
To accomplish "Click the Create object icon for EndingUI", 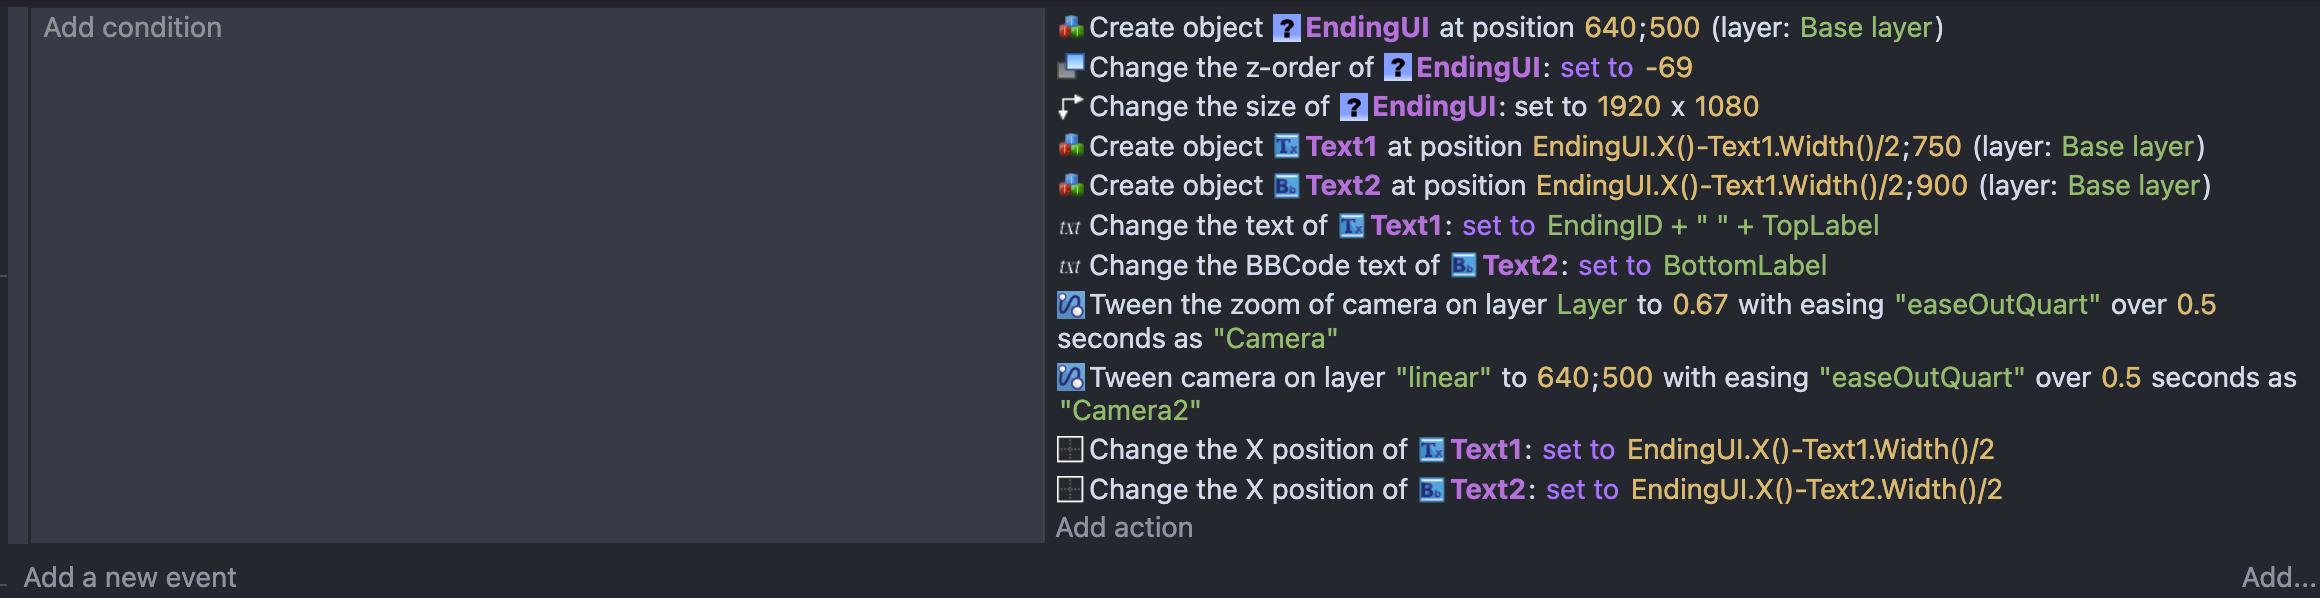I will (x=1071, y=28).
